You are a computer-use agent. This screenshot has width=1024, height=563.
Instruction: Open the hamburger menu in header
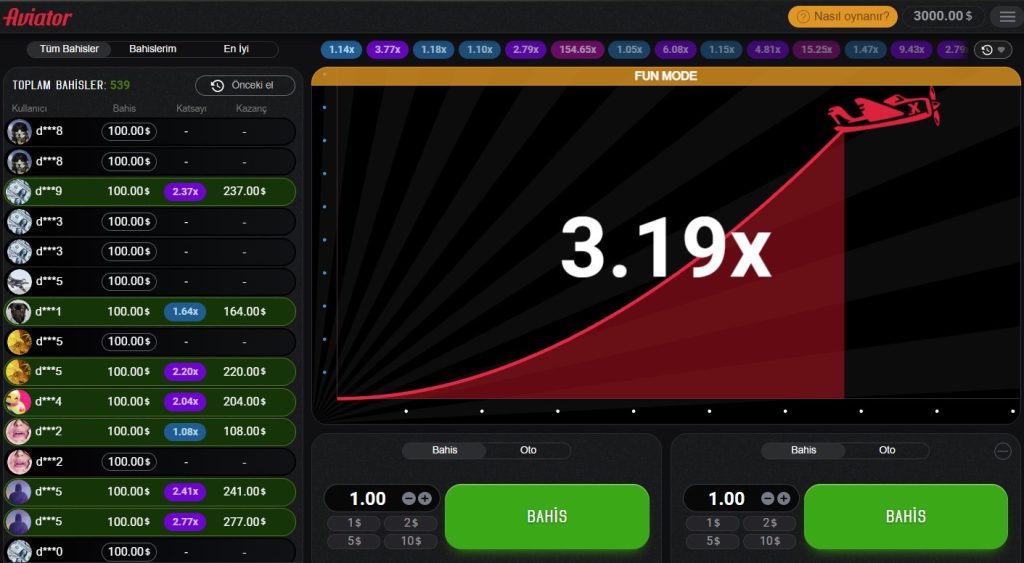coord(1005,16)
